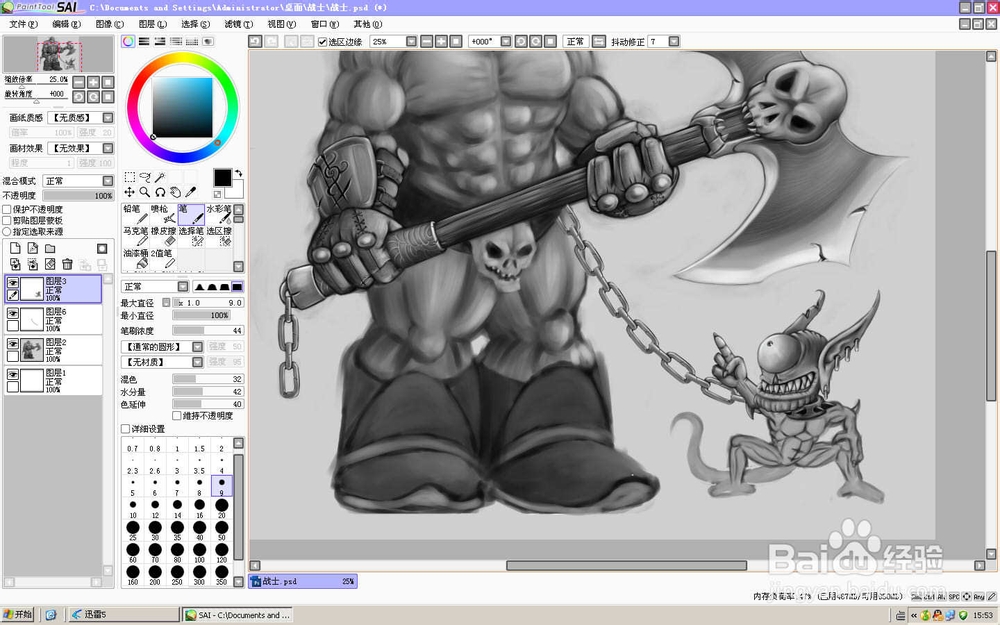Open brush mode 正常 dropdown

183,286
